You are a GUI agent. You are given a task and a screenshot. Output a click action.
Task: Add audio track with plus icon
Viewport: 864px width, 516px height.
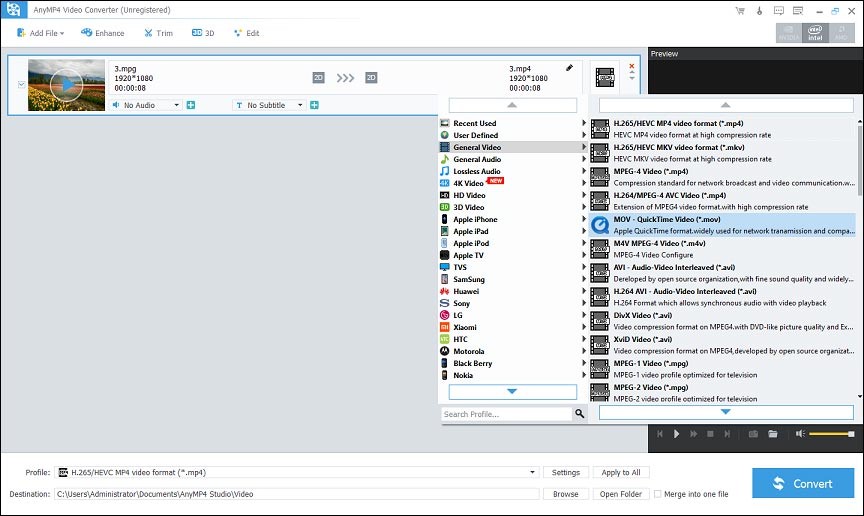point(191,105)
